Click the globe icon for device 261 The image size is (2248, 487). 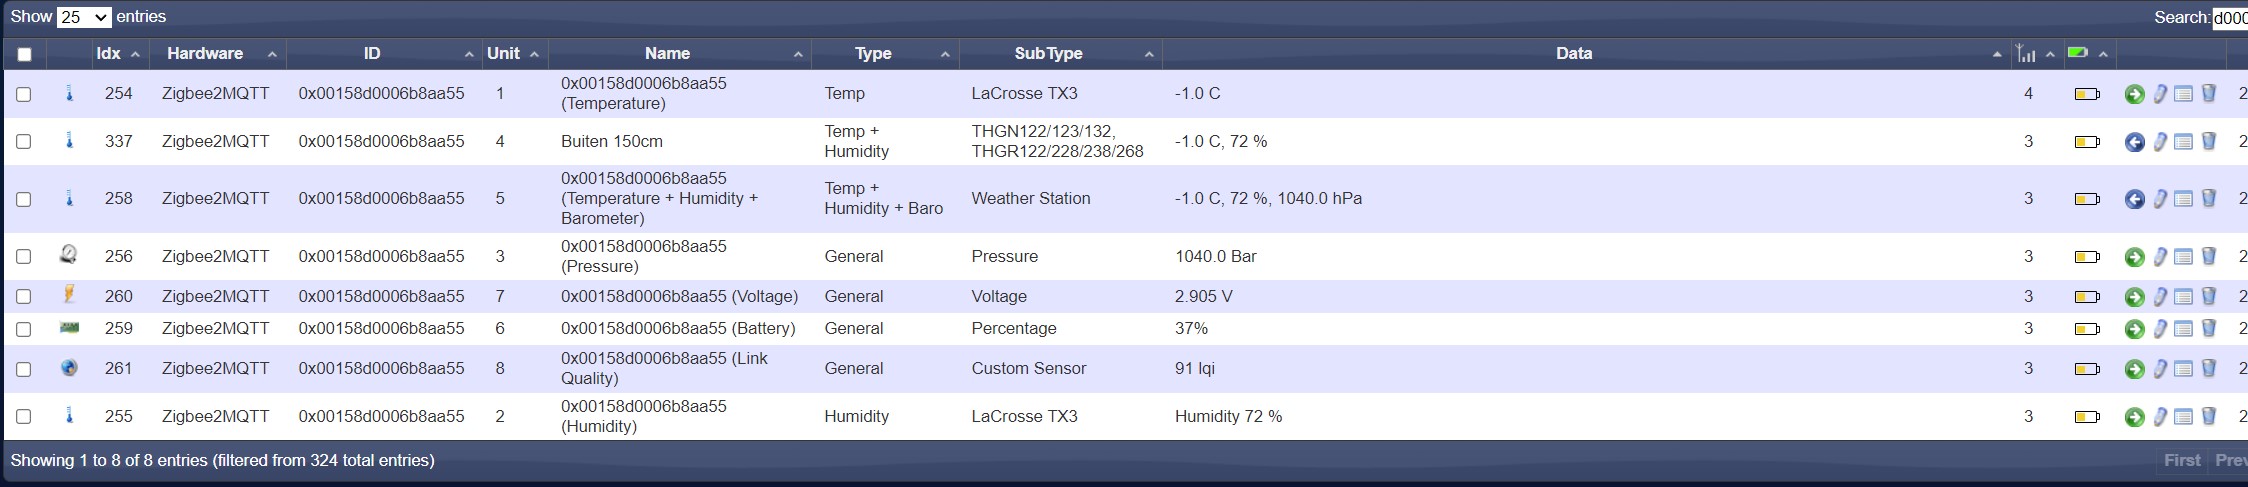(69, 368)
